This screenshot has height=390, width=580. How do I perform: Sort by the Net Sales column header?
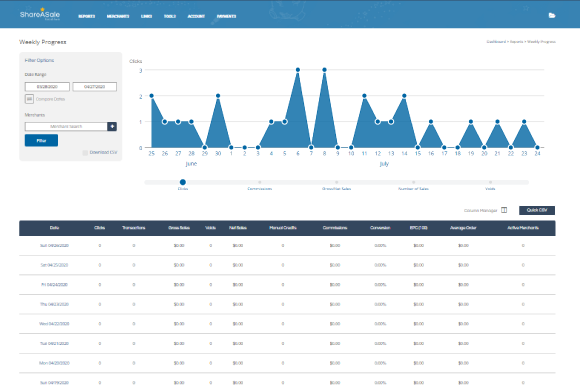coord(237,228)
